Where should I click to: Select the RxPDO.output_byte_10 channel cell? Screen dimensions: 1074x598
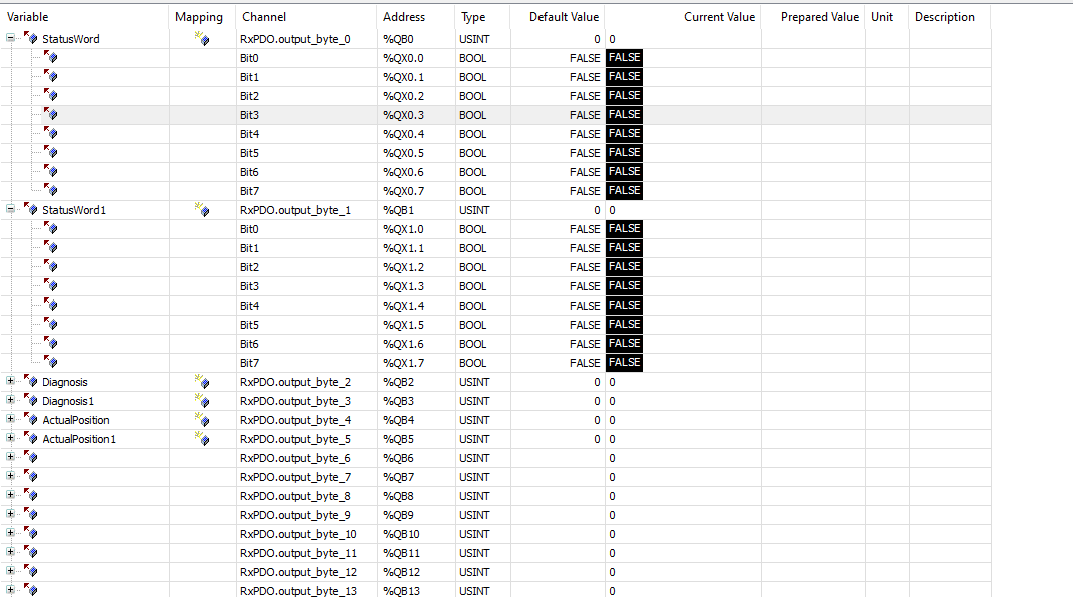tap(298, 534)
